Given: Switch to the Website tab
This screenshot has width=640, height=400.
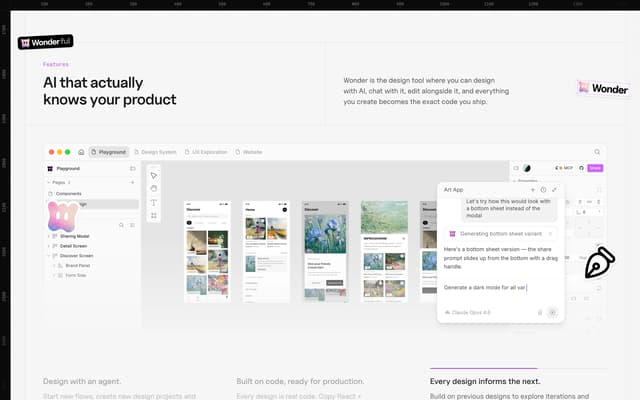Looking at the screenshot, I should 249,152.
